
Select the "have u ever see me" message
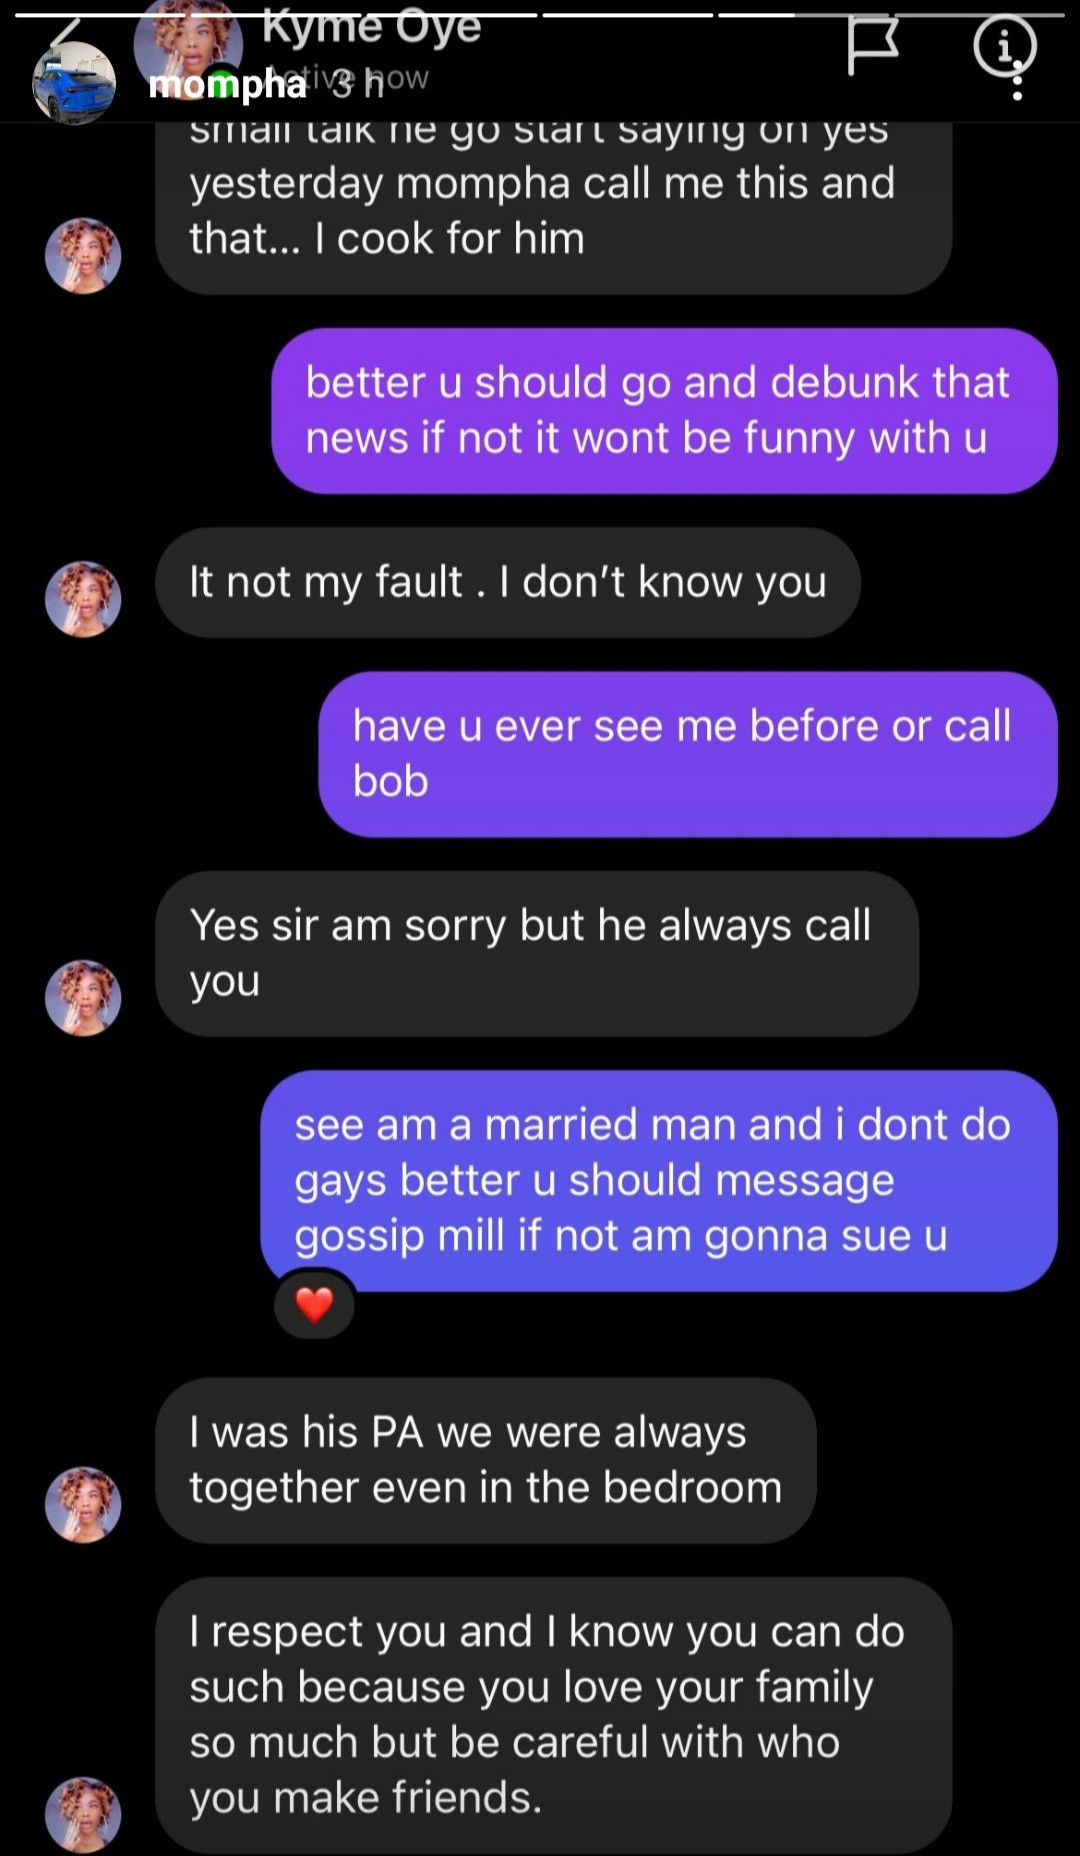click(688, 754)
